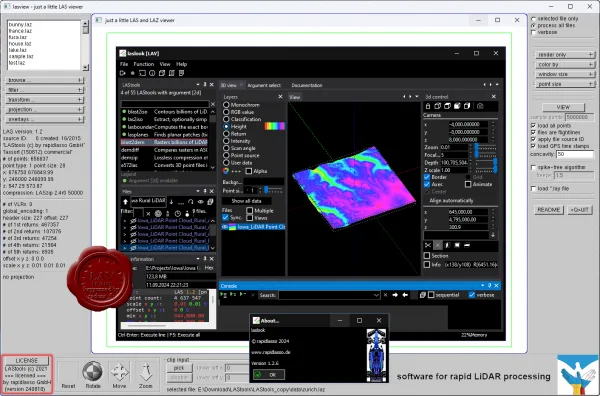600x396 pixels.
Task: Select the Monochrom layer radio button
Action: click(x=226, y=104)
